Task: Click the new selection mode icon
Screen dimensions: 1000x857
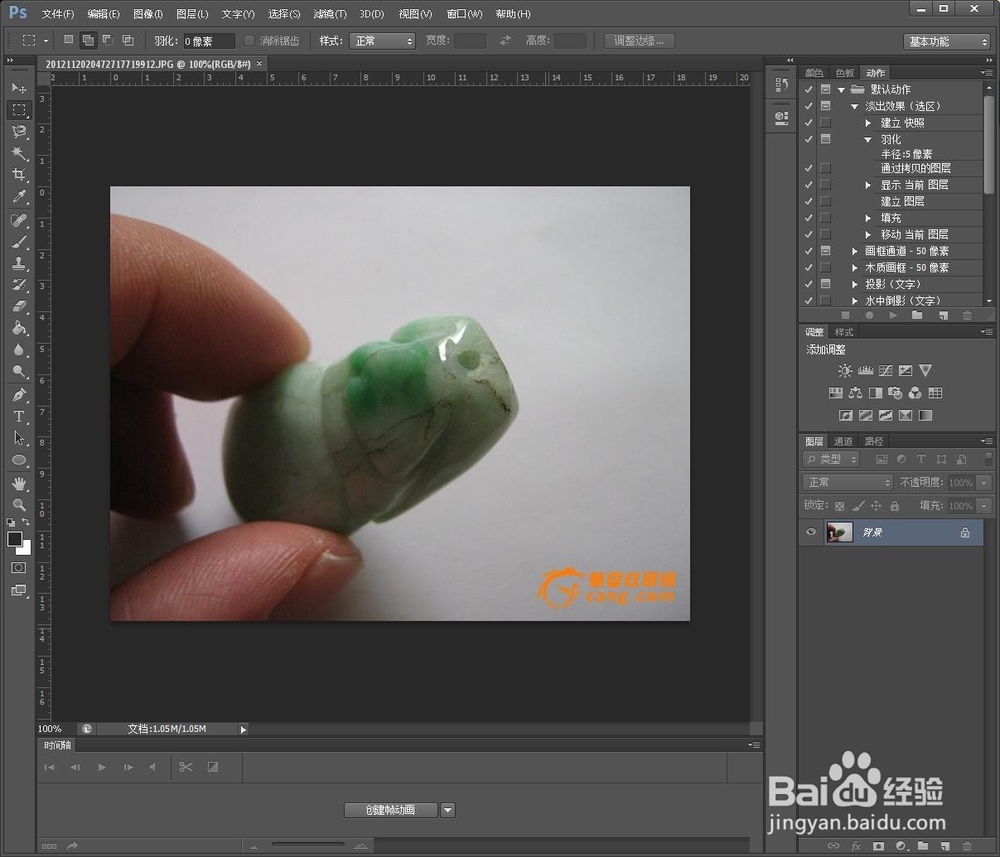Action: [x=68, y=40]
